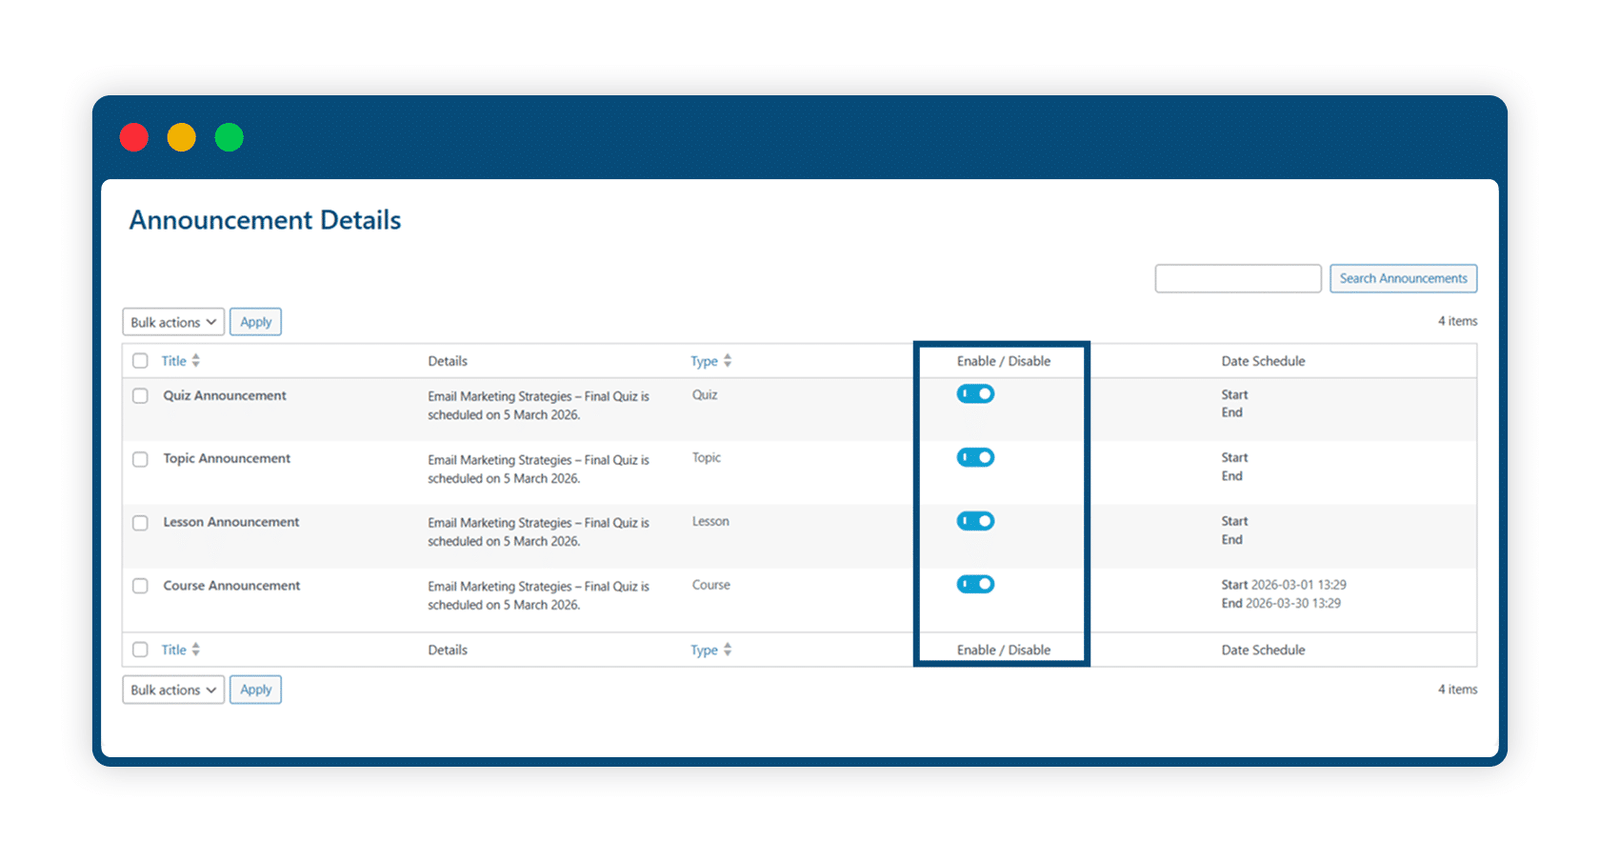
Task: Turn off the Lesson Announcement switch
Action: coord(975,521)
